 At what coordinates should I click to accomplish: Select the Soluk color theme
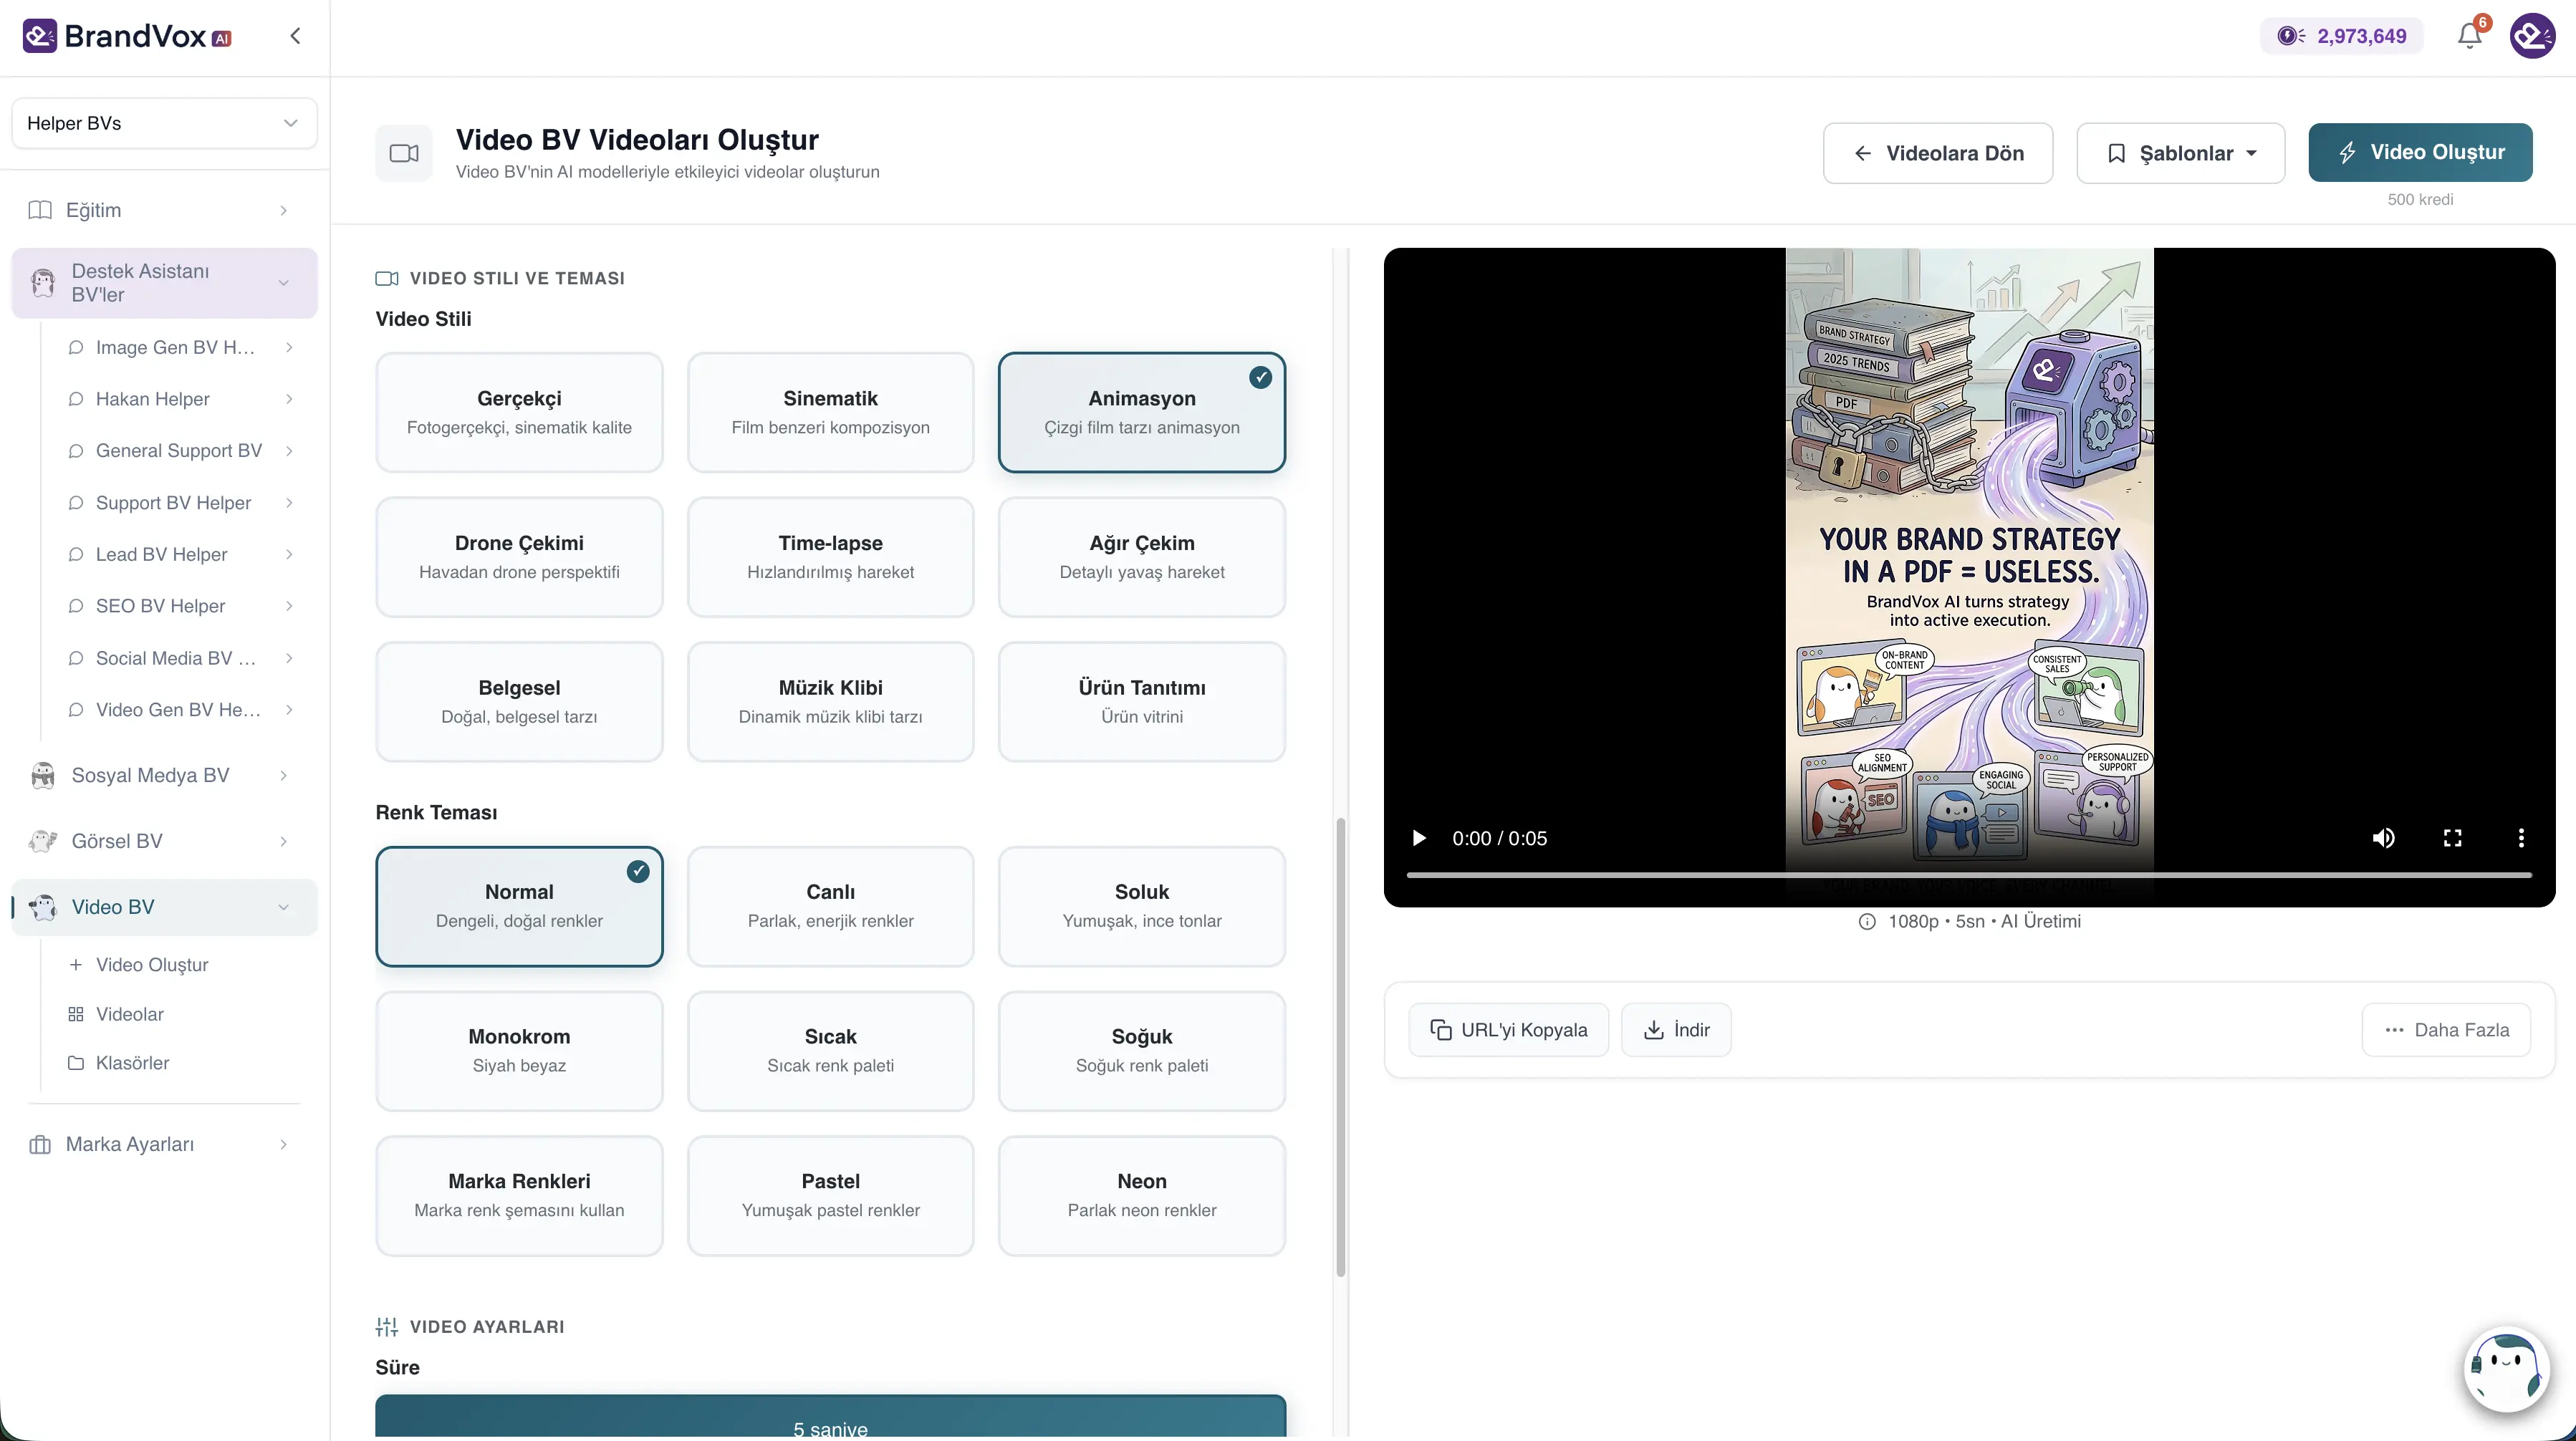1142,906
